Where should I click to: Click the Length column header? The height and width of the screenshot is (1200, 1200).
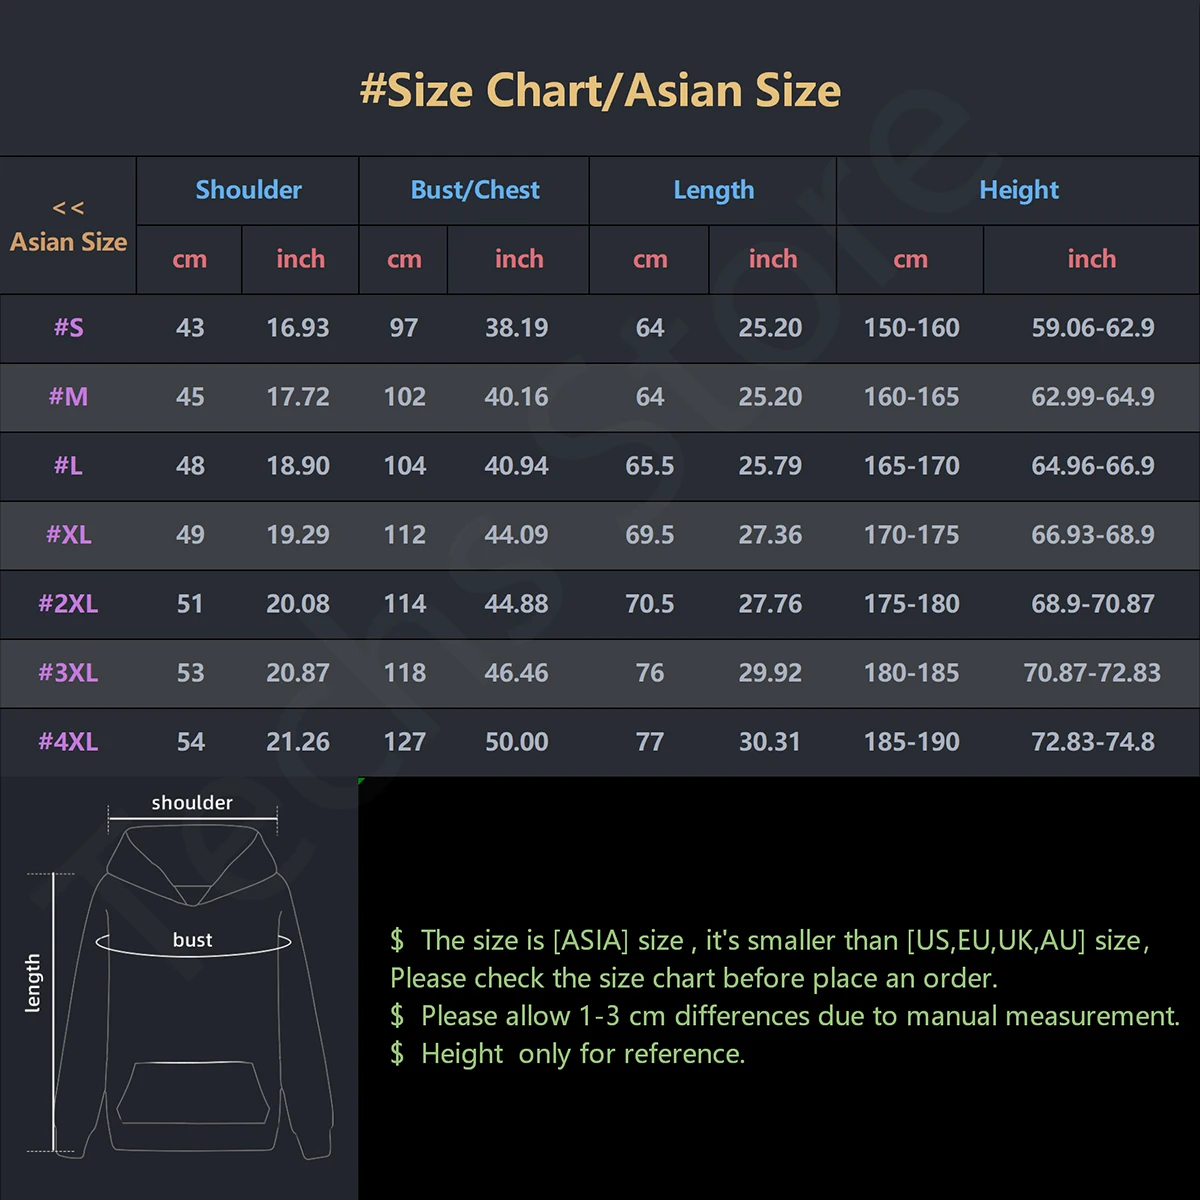tap(713, 190)
